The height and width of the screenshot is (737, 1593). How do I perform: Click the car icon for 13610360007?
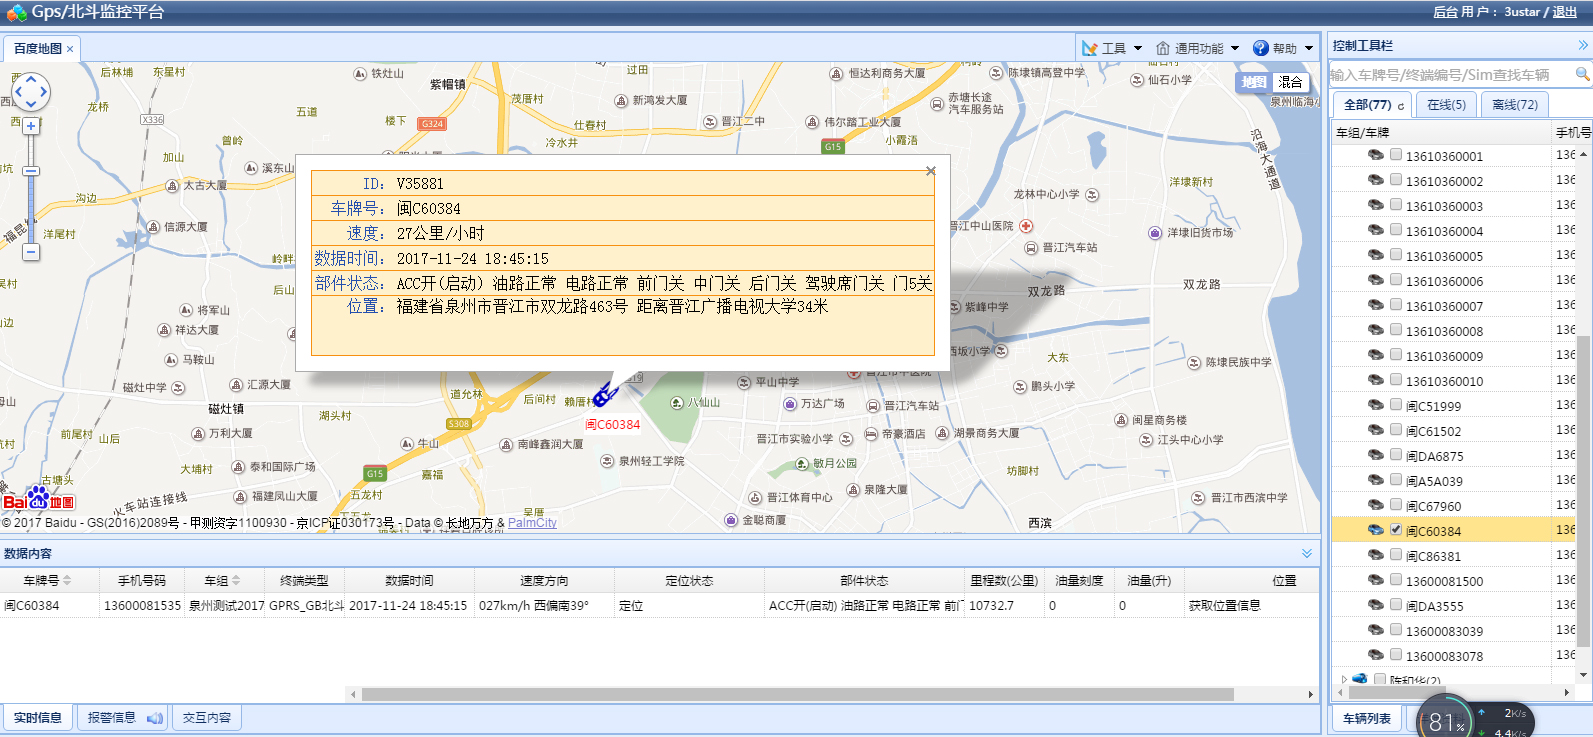(x=1376, y=305)
